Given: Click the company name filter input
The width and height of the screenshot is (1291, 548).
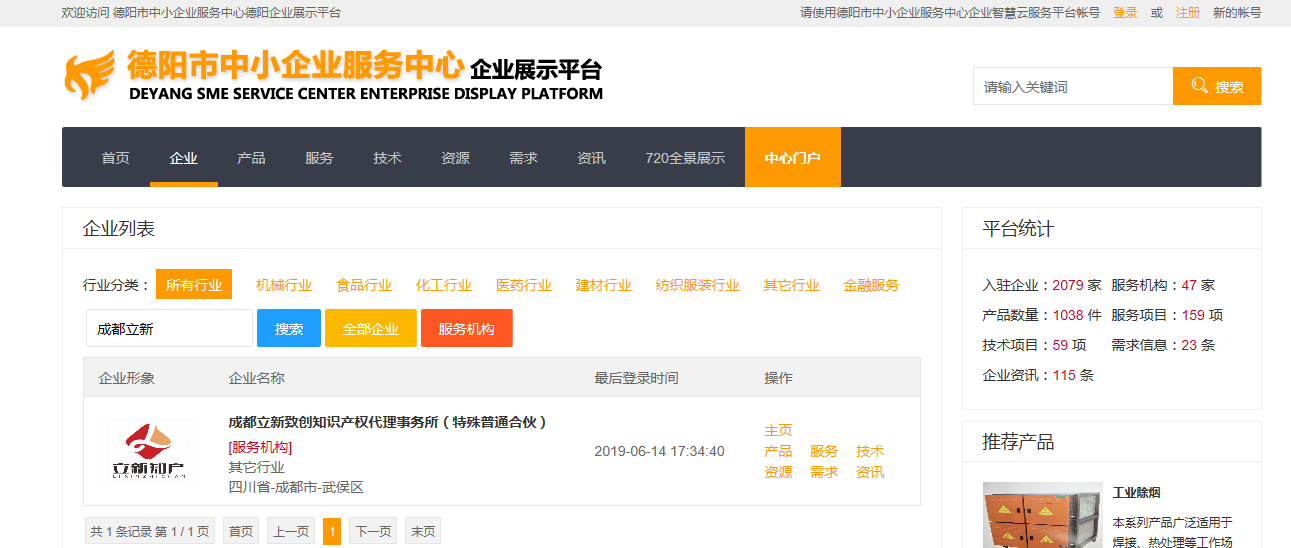Looking at the screenshot, I should coord(169,328).
